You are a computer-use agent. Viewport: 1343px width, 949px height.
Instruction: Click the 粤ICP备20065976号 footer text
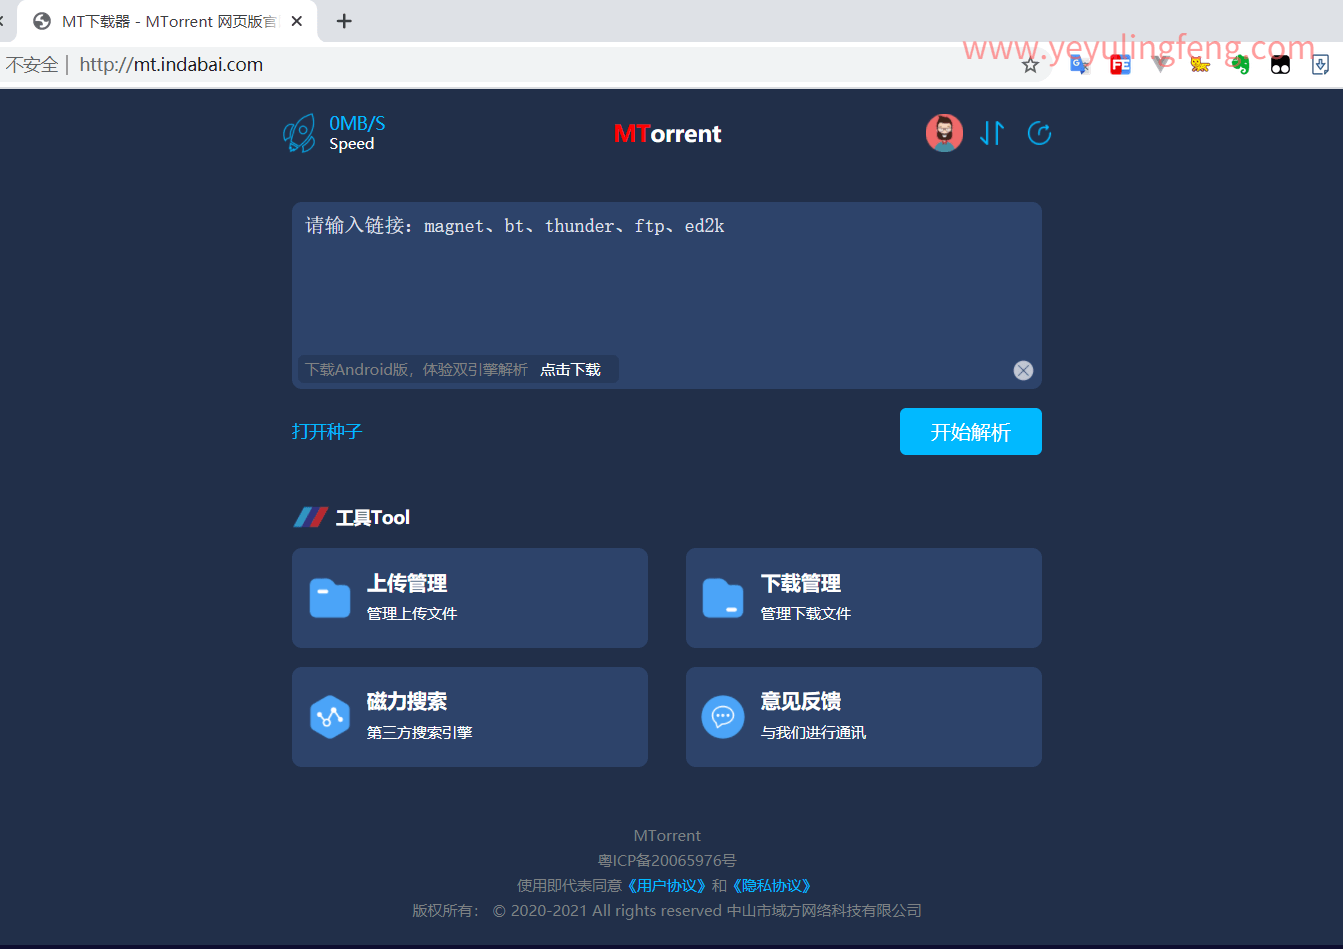pyautogui.click(x=667, y=861)
